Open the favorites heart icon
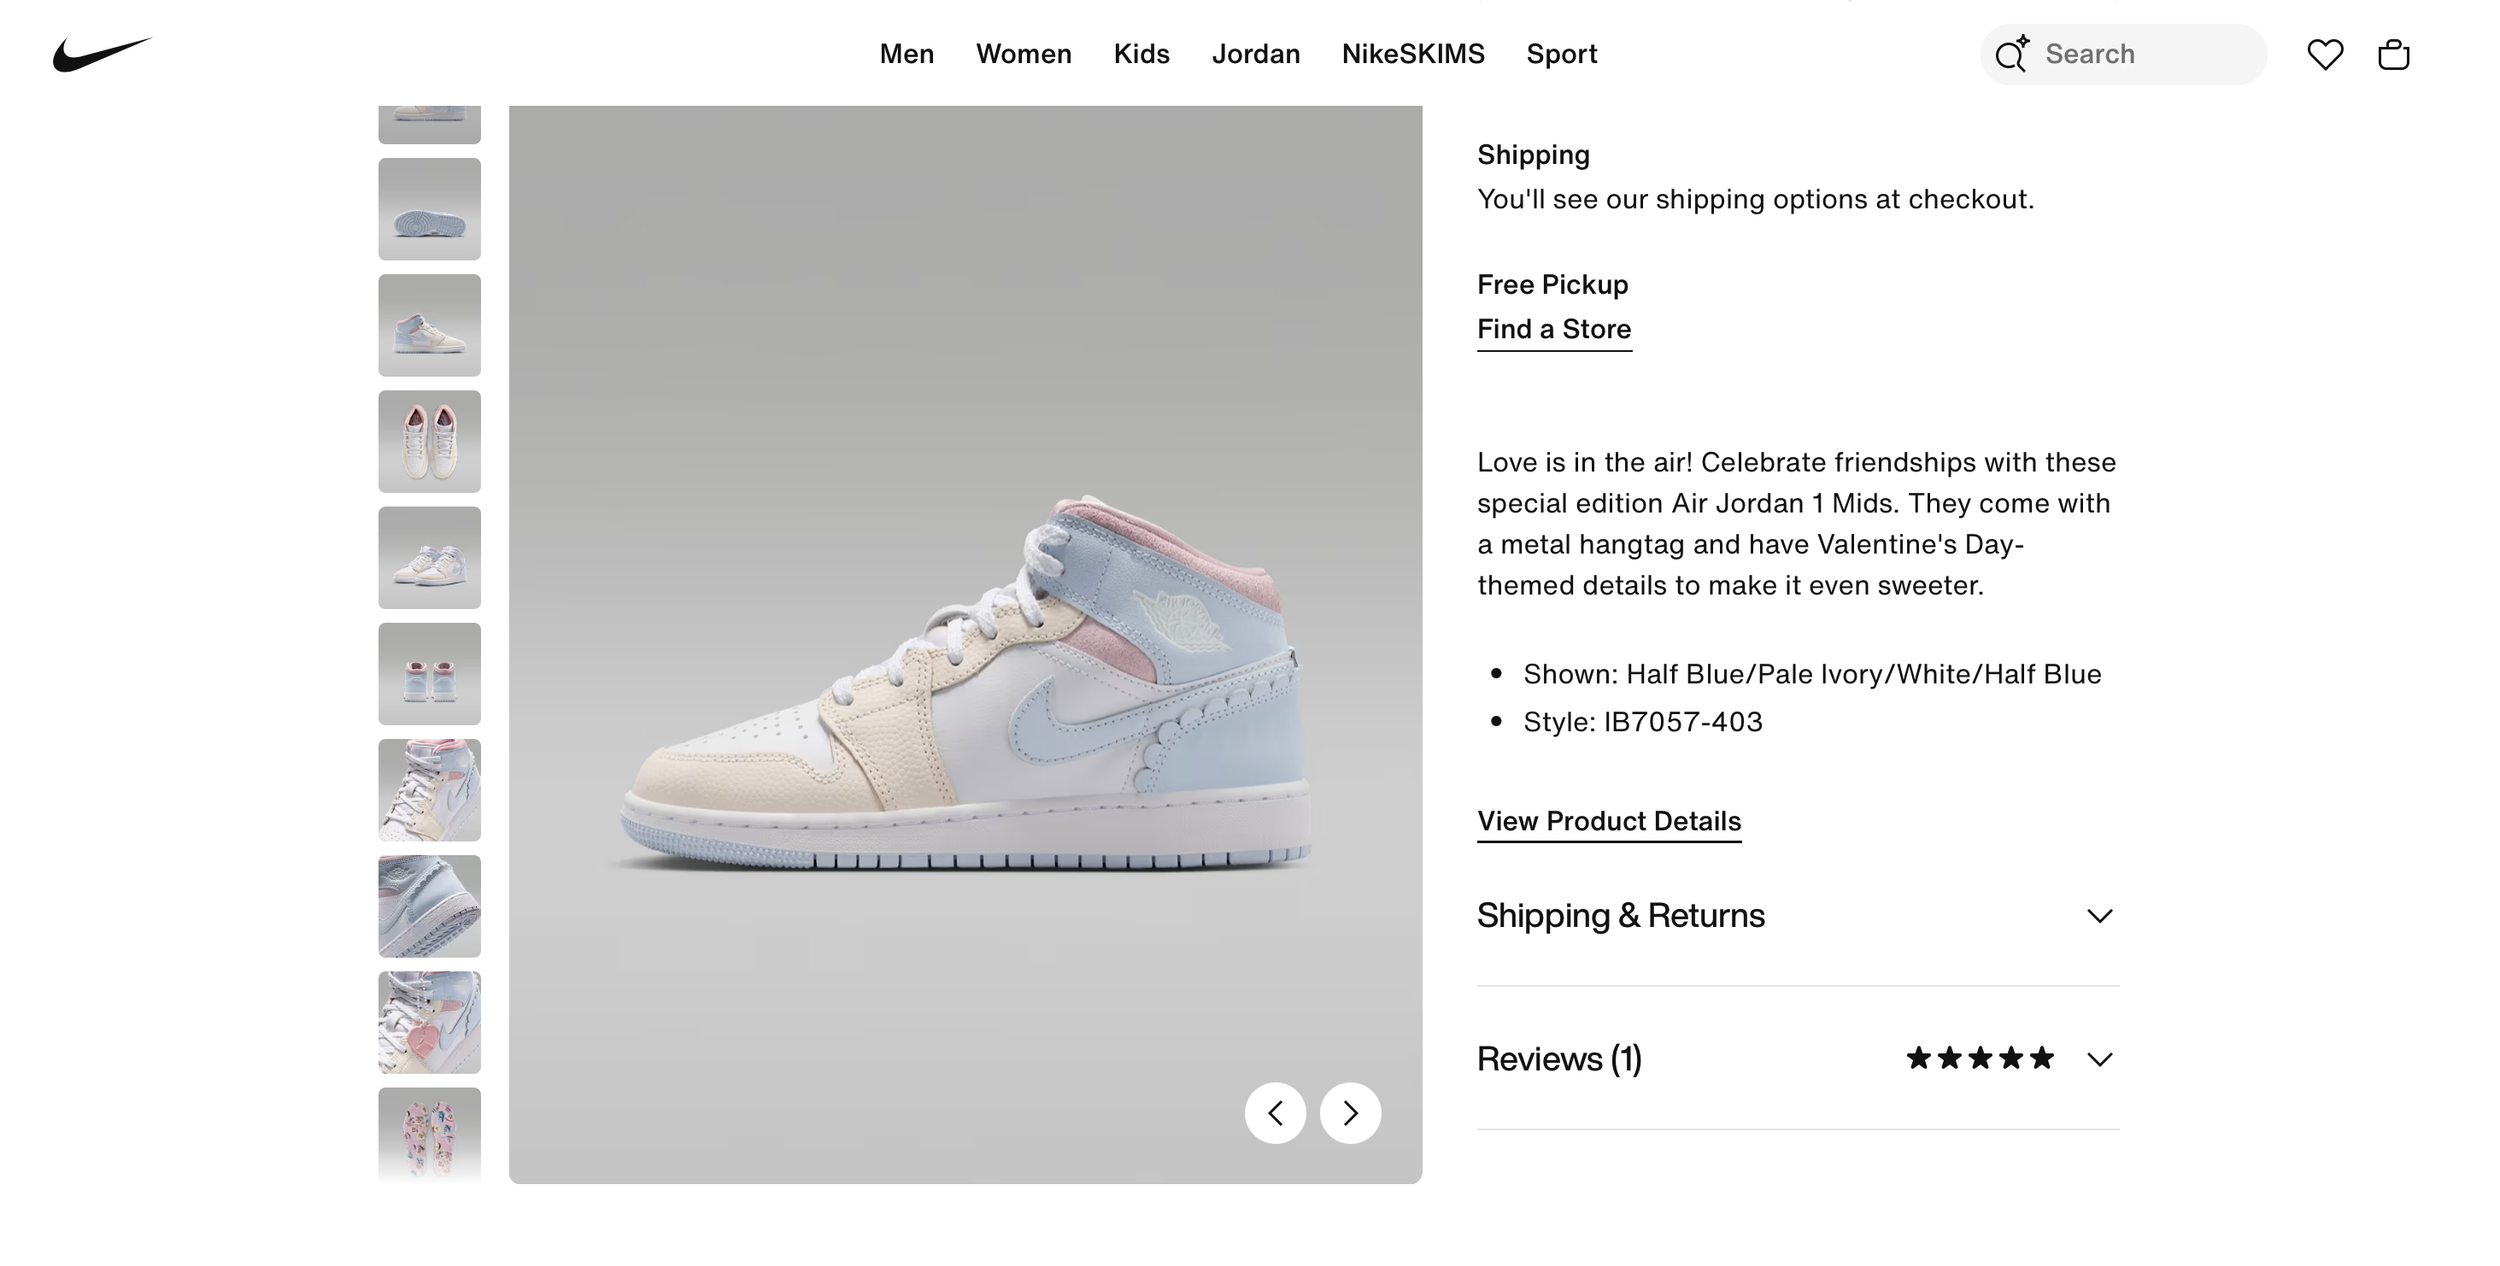 pos(2325,54)
